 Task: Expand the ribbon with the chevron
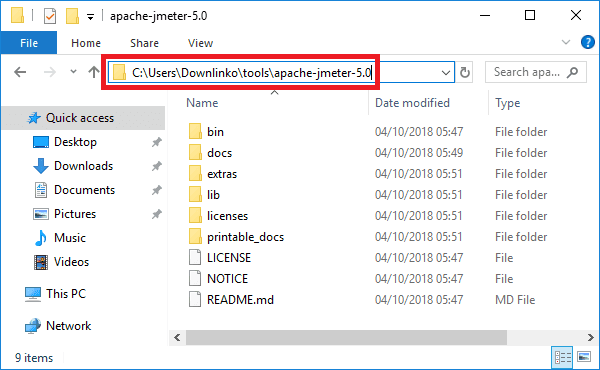[x=566, y=42]
